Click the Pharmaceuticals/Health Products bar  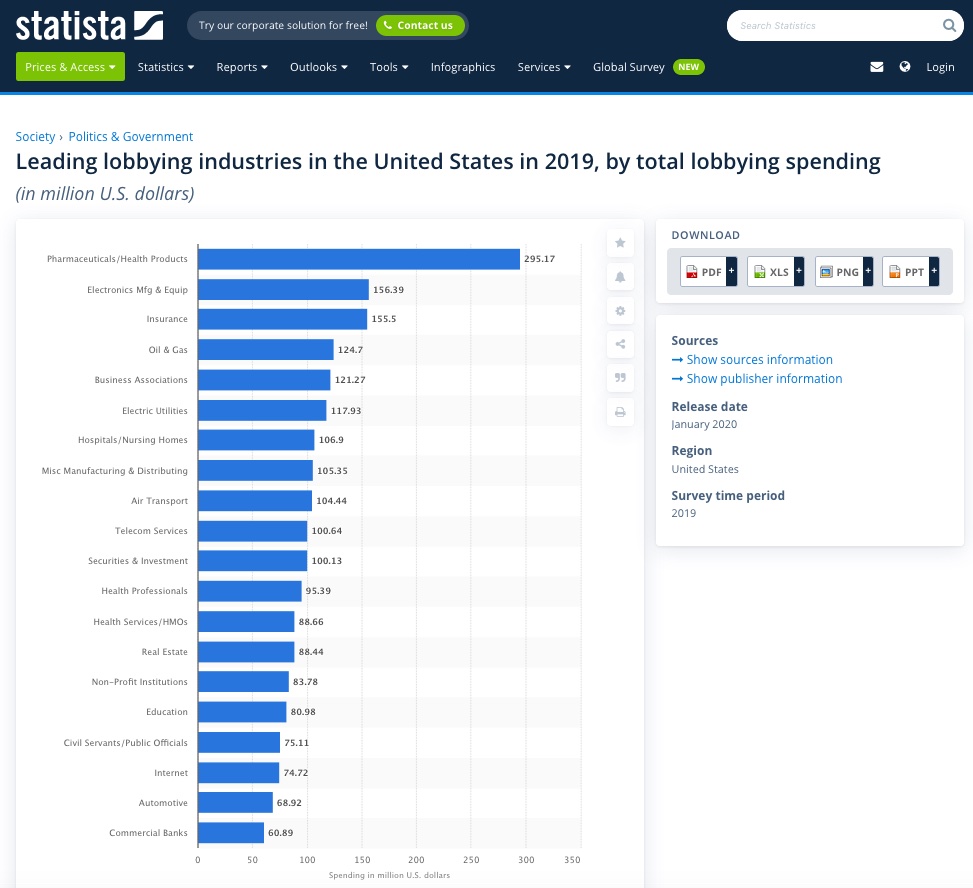[x=359, y=259]
